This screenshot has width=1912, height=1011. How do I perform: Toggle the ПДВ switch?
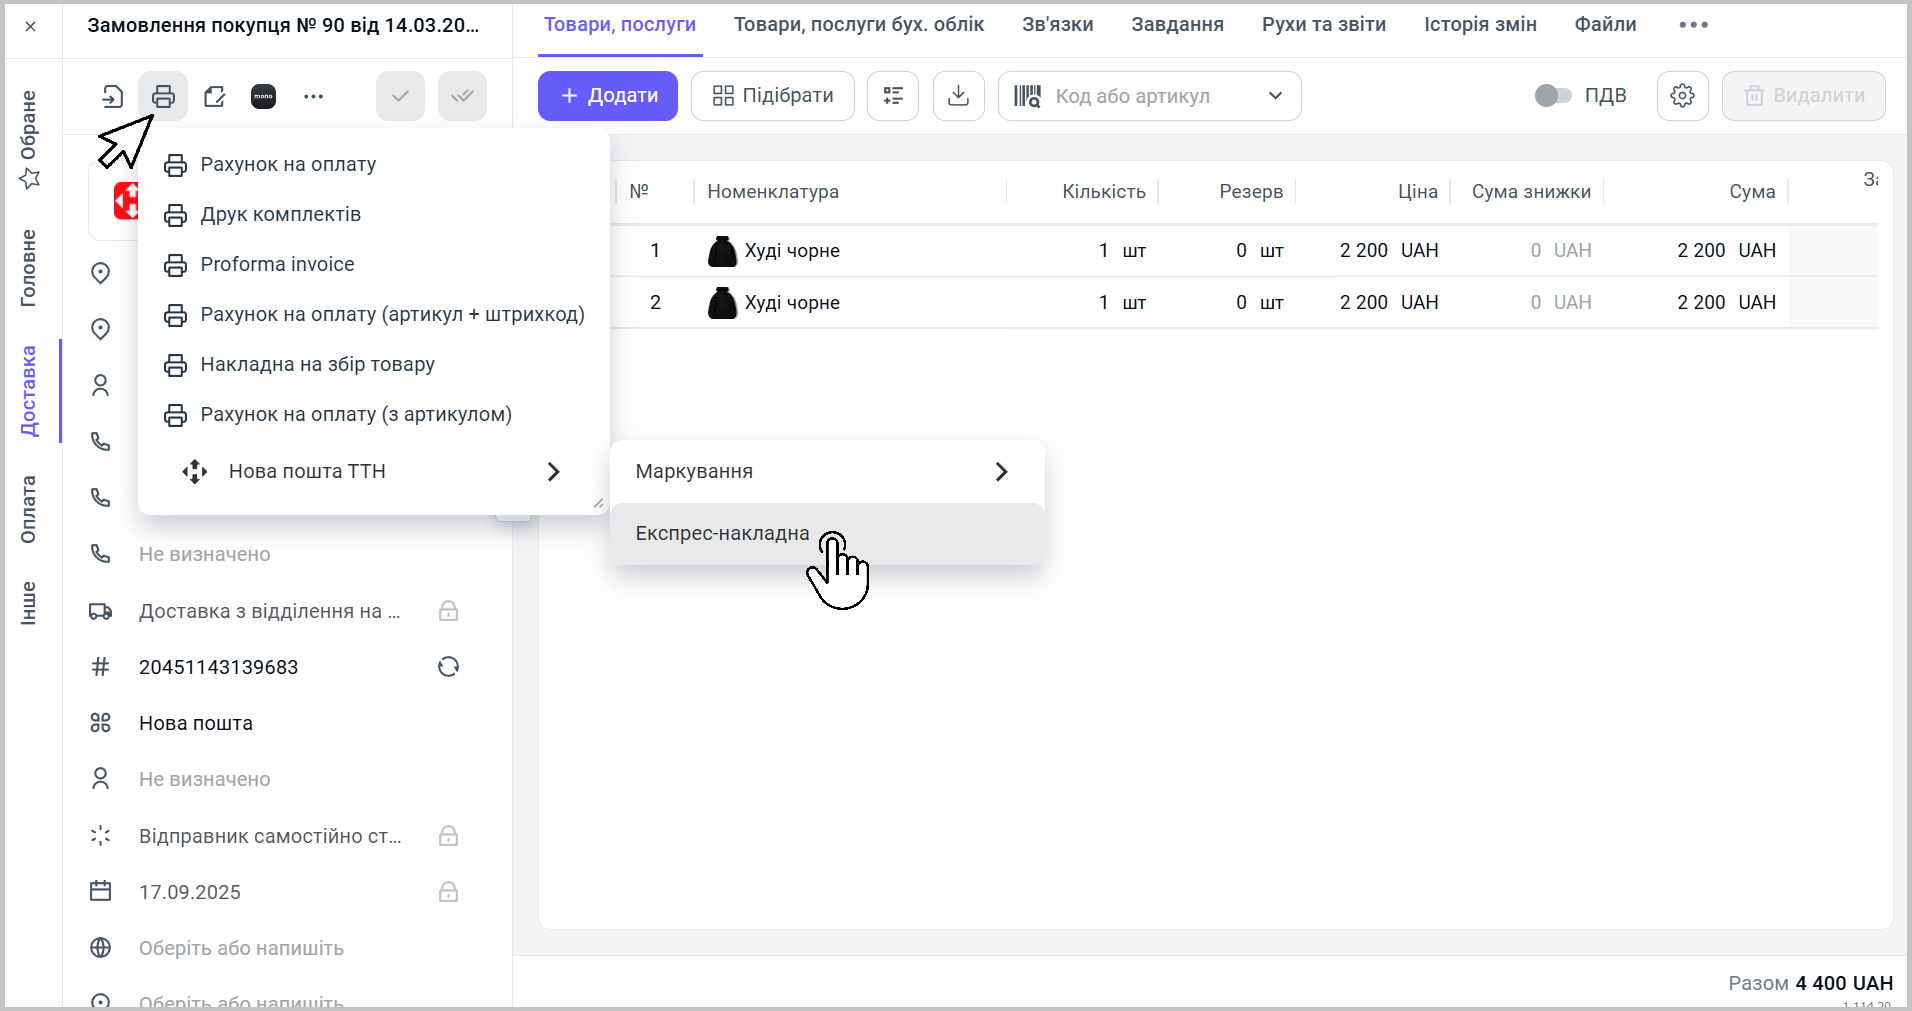tap(1553, 96)
